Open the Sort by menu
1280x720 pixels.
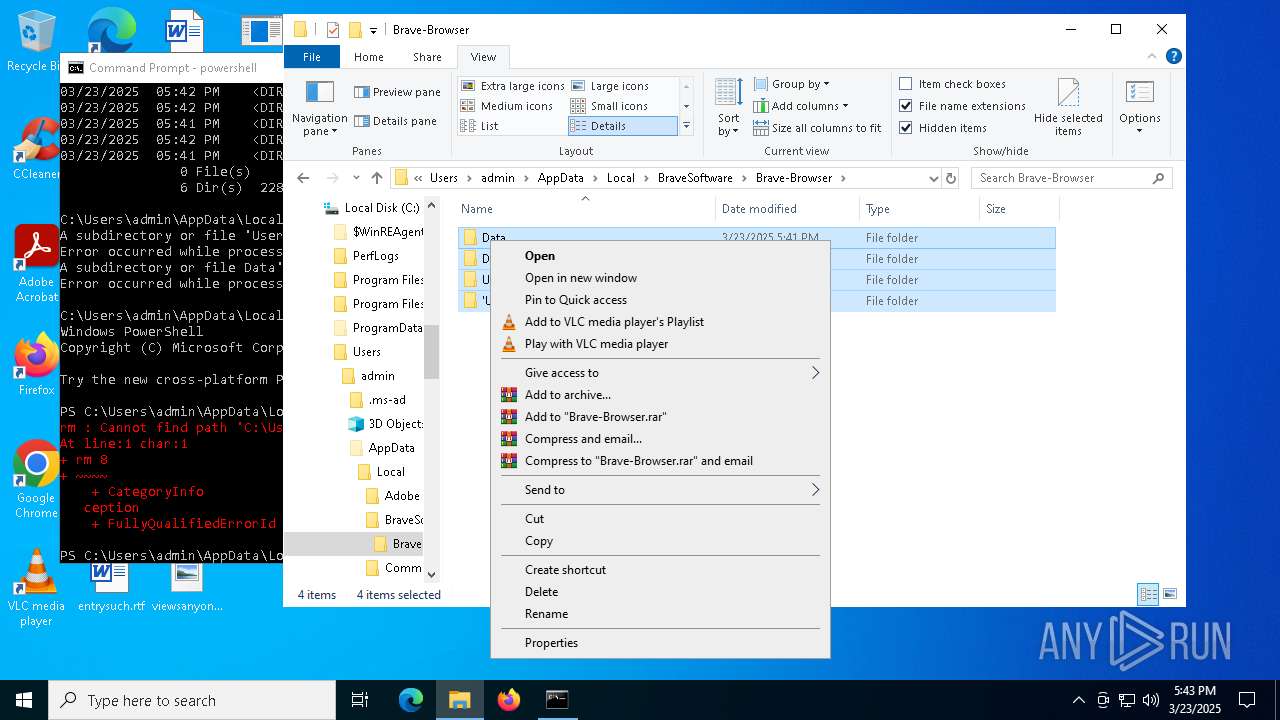(x=728, y=107)
